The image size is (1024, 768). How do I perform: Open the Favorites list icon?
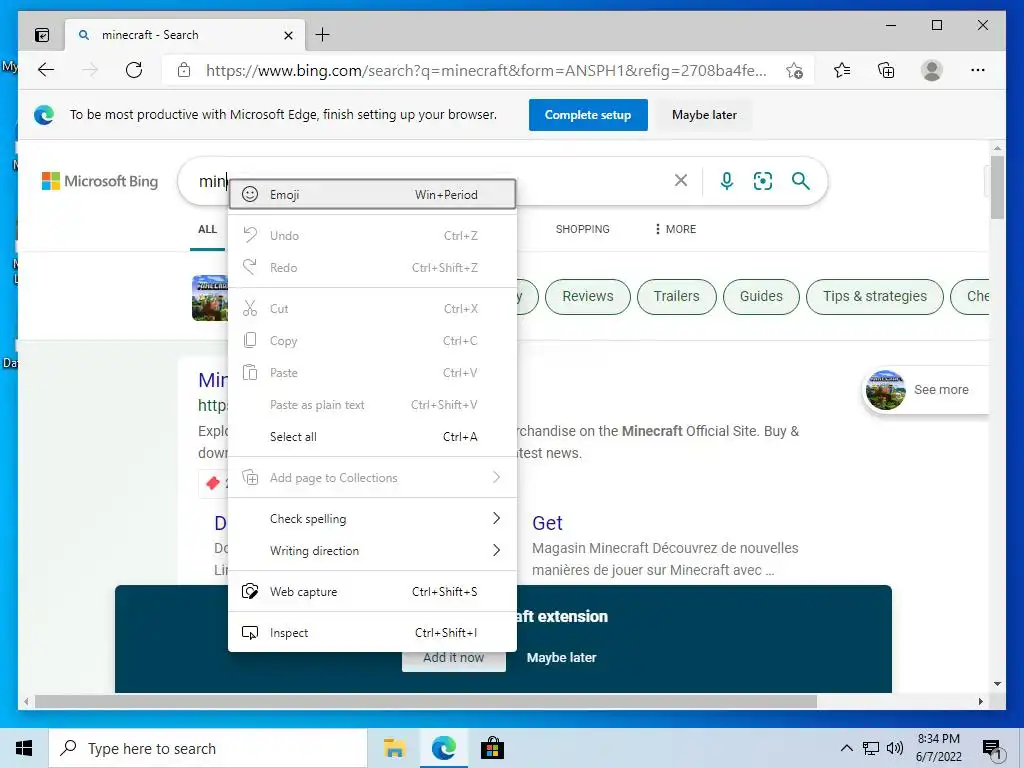point(842,70)
